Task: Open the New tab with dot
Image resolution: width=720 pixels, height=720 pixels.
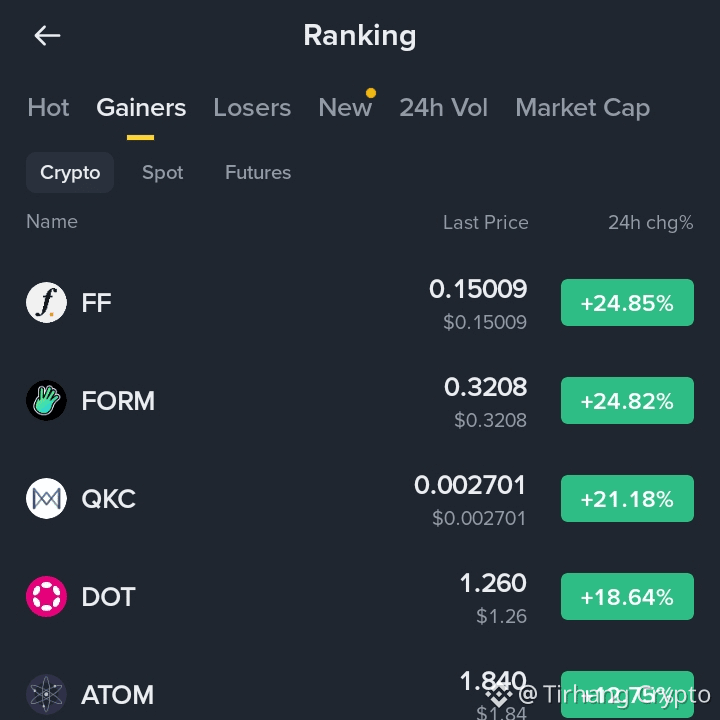Action: coord(345,108)
